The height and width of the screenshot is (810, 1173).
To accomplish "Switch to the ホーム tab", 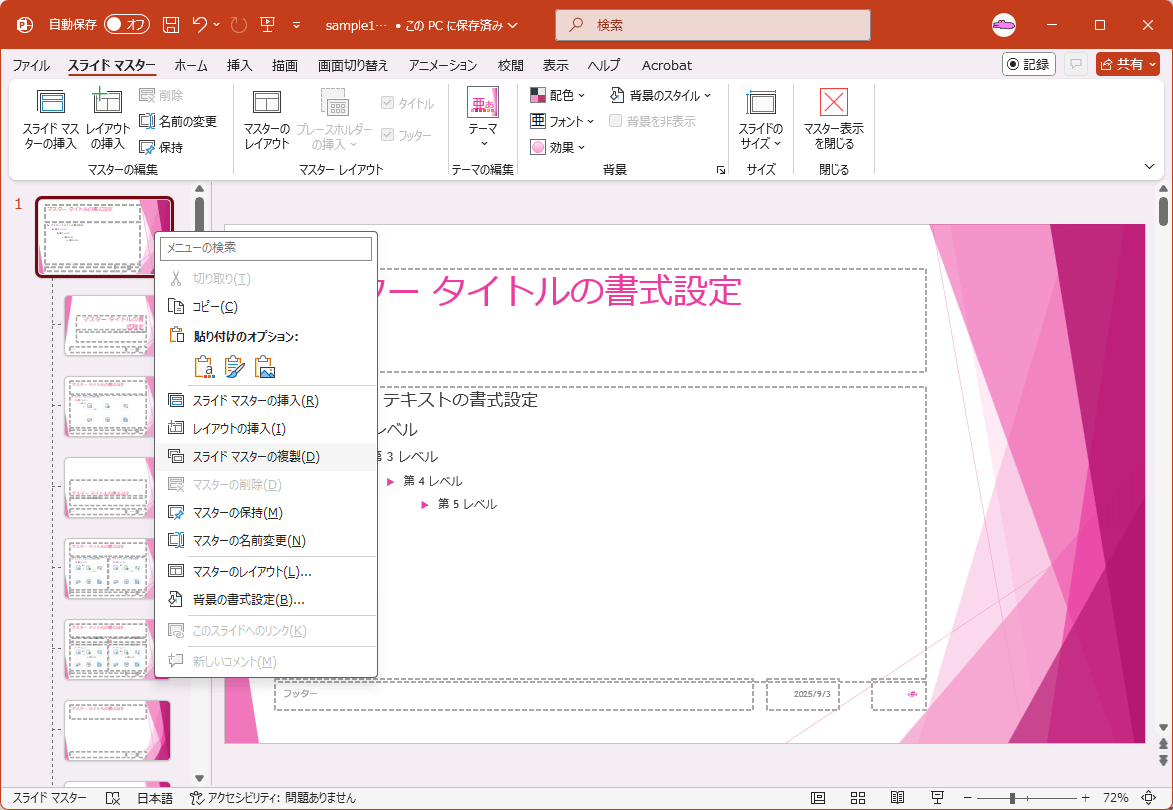I will coord(191,66).
